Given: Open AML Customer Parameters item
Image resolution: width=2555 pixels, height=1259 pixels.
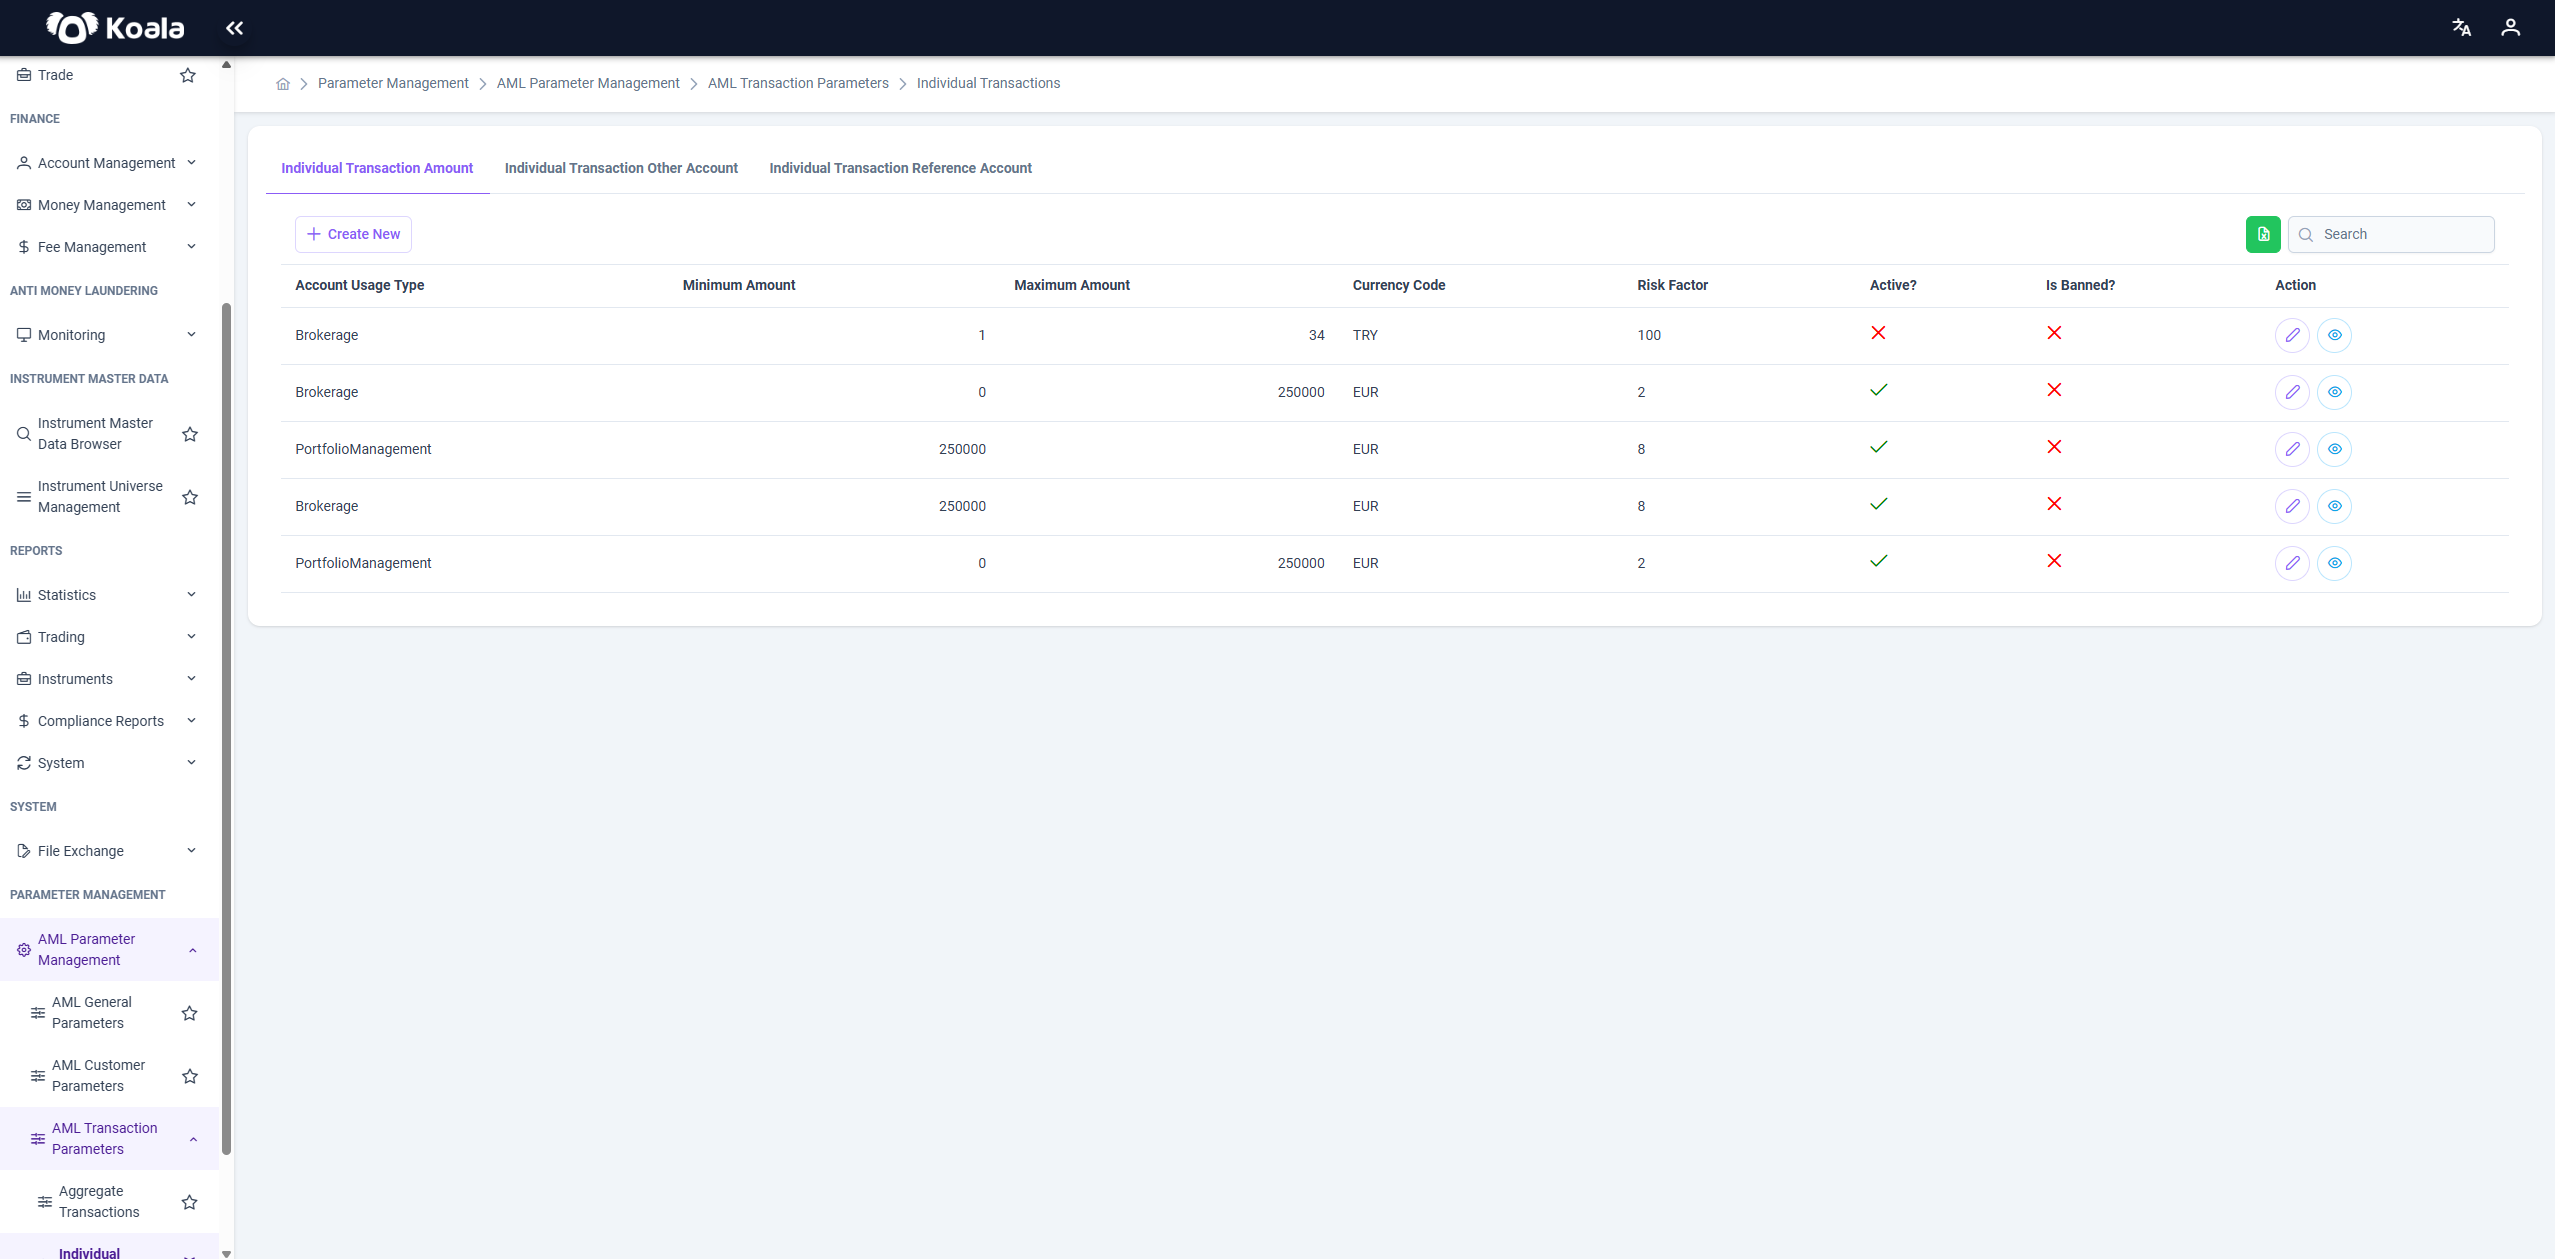Looking at the screenshot, I should point(98,1076).
